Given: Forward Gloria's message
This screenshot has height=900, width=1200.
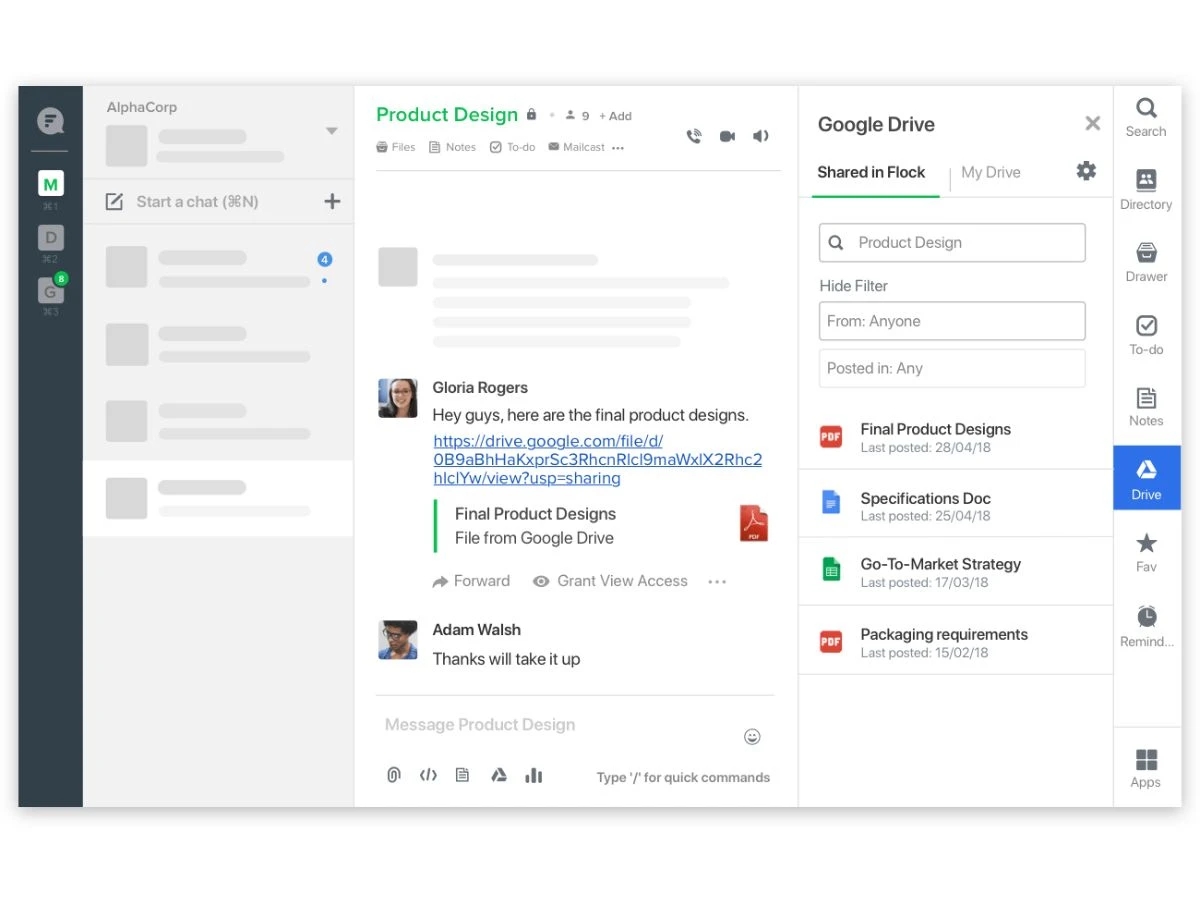Looking at the screenshot, I should [471, 581].
